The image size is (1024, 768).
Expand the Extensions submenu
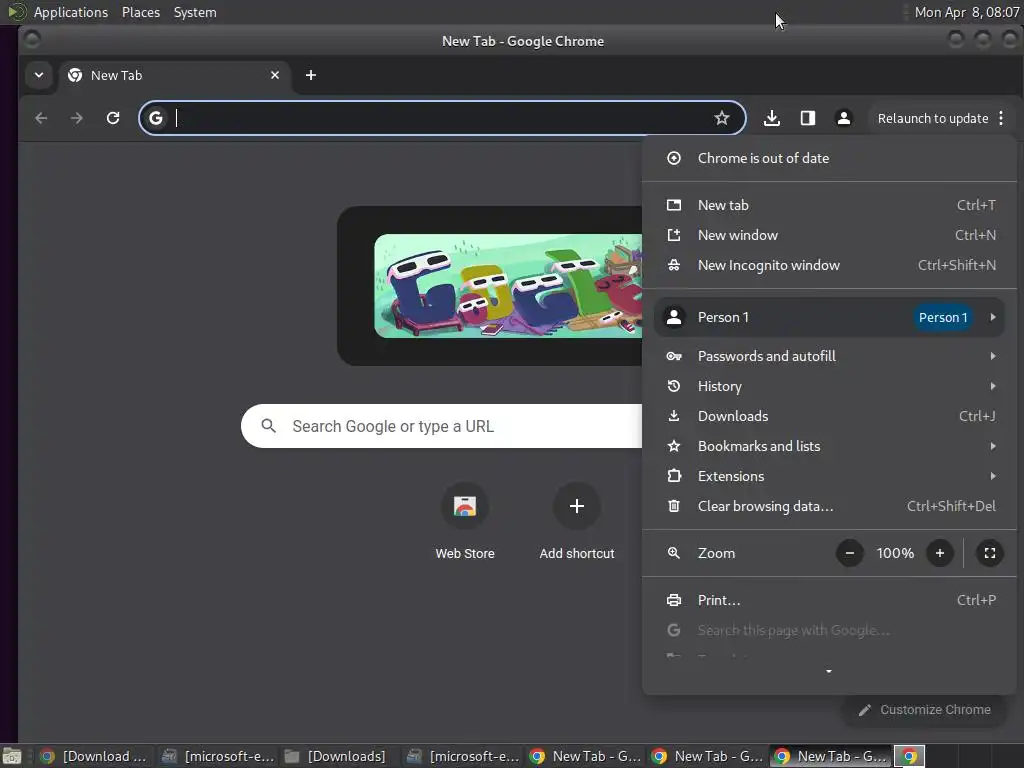click(x=829, y=476)
